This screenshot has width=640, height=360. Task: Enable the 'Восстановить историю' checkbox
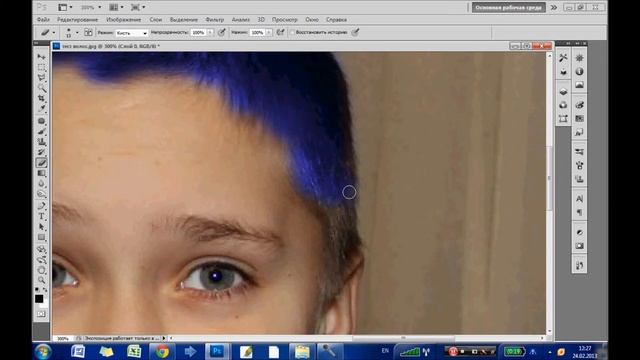click(x=292, y=32)
